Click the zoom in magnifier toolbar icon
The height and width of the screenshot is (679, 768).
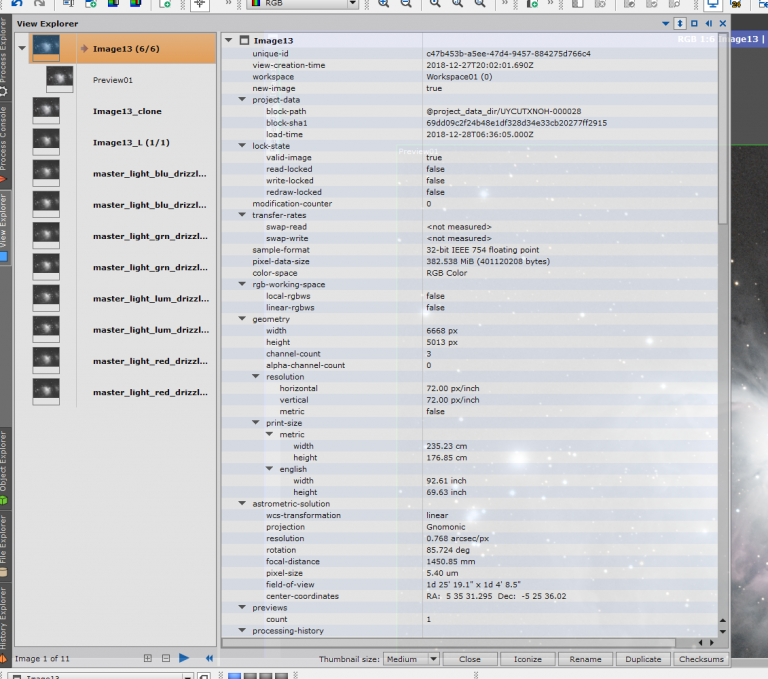[x=383, y=5]
